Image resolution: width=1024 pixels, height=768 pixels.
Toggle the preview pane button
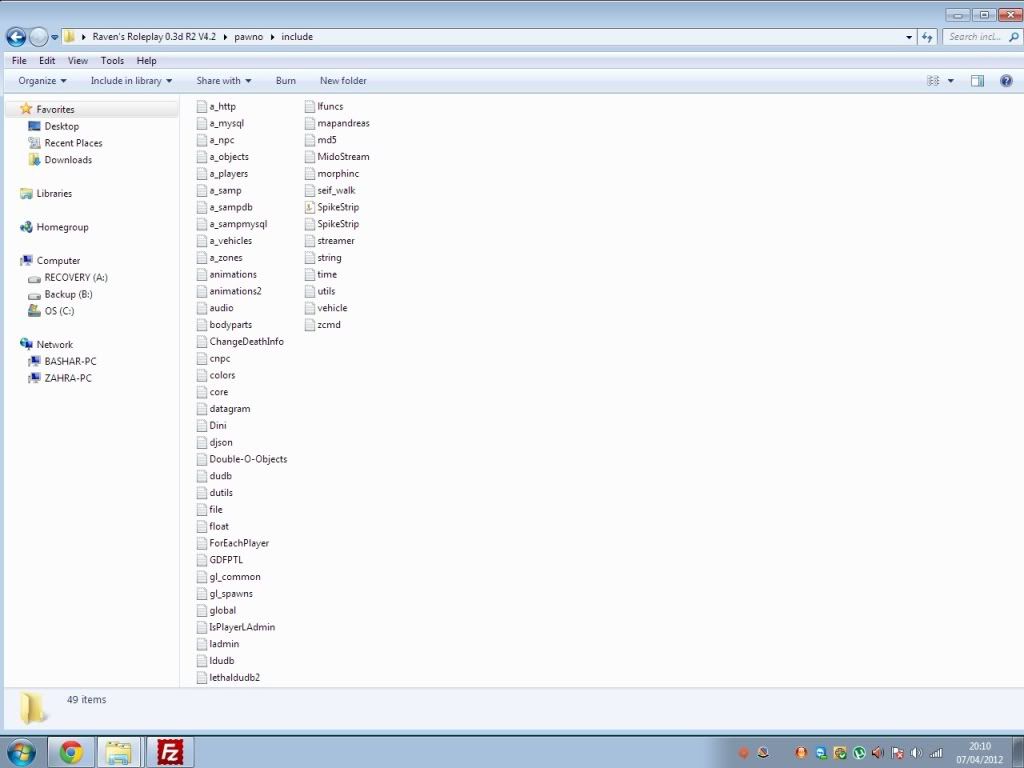[977, 81]
